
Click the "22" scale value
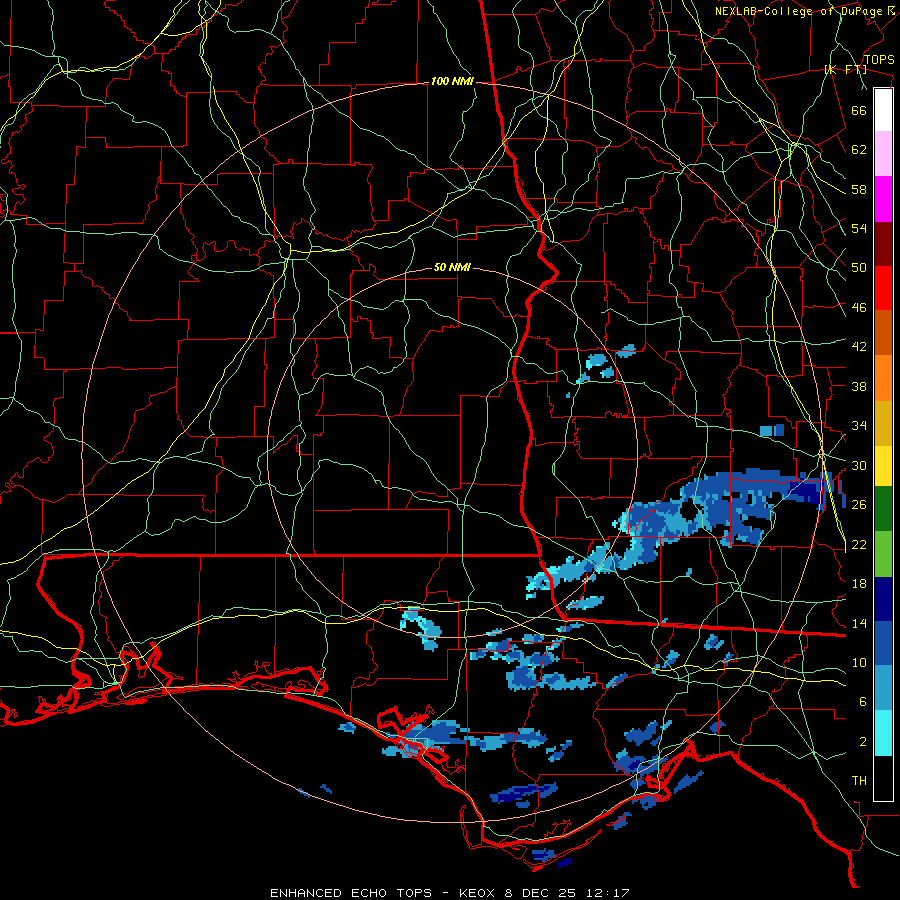[859, 544]
